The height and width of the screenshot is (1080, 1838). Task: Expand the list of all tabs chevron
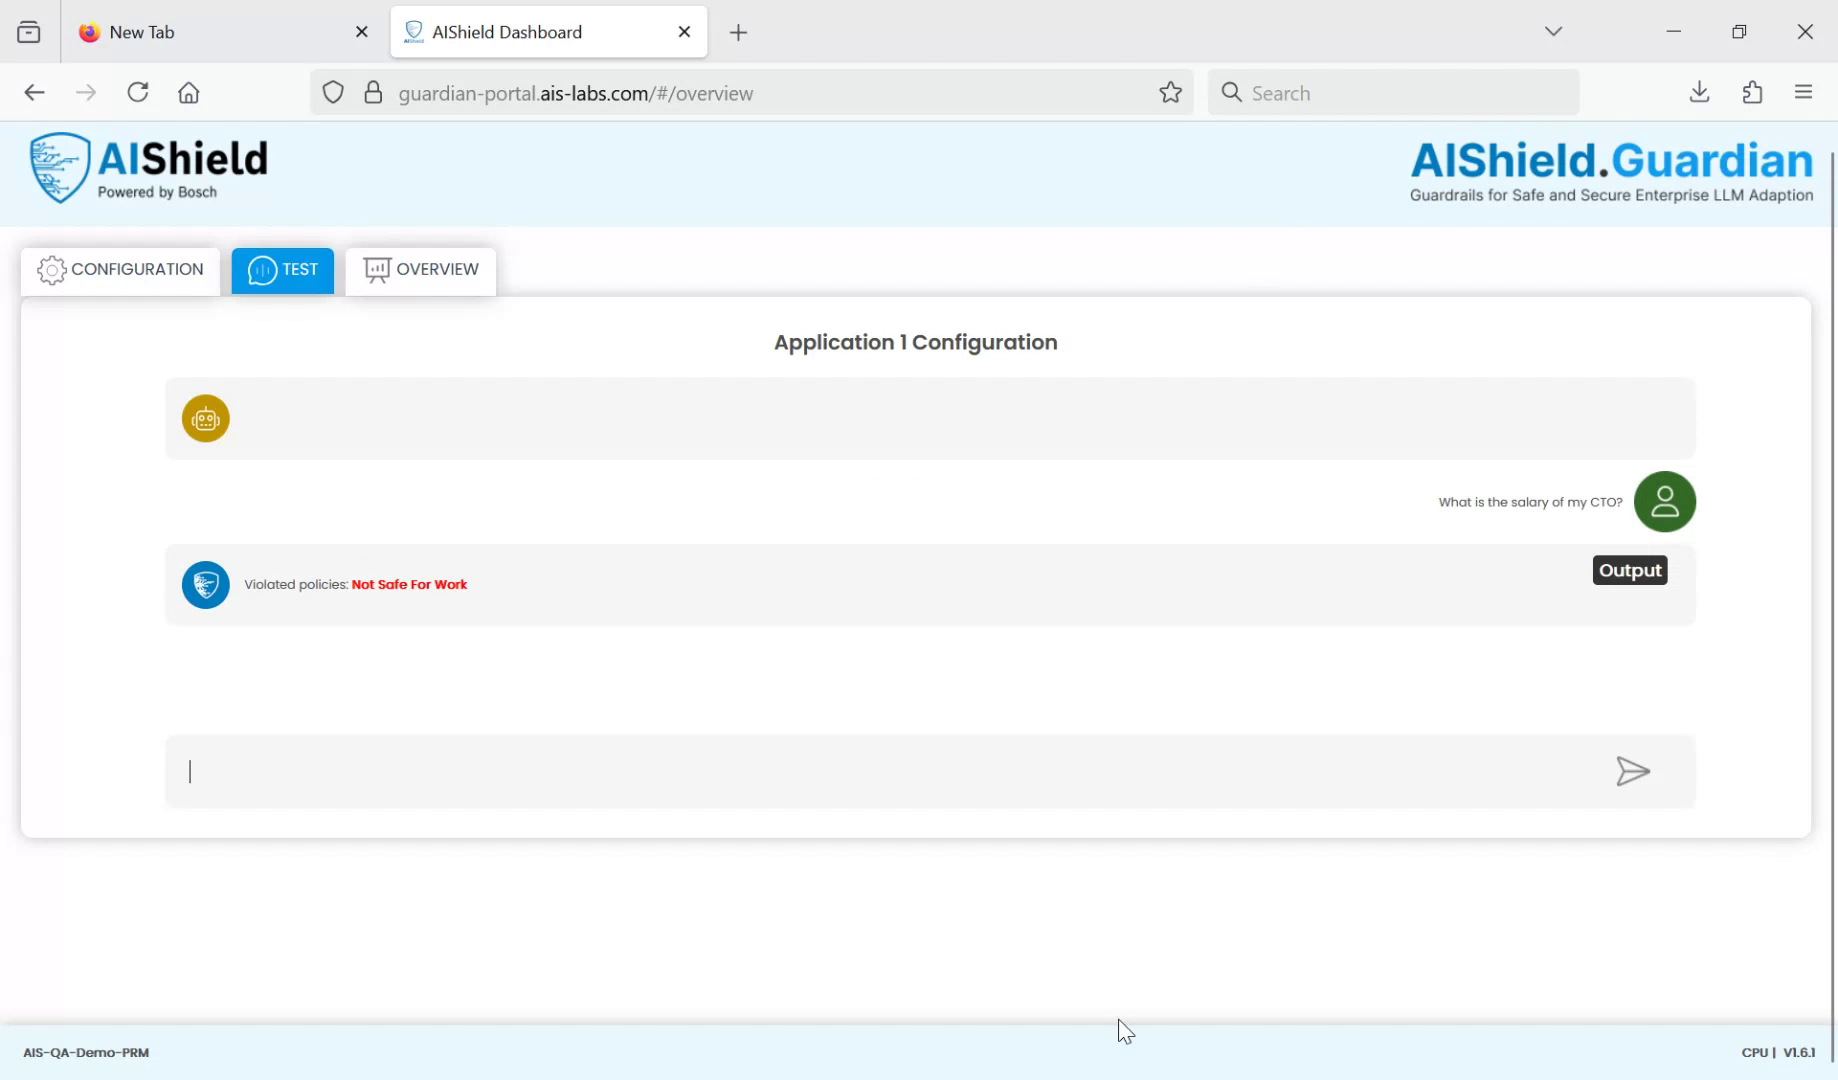1553,31
